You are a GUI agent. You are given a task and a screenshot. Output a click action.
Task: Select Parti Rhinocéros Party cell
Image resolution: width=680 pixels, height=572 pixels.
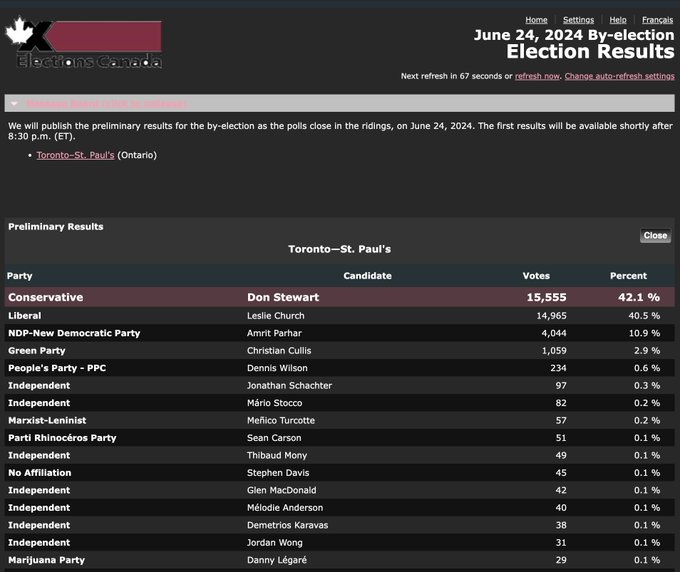(62, 438)
